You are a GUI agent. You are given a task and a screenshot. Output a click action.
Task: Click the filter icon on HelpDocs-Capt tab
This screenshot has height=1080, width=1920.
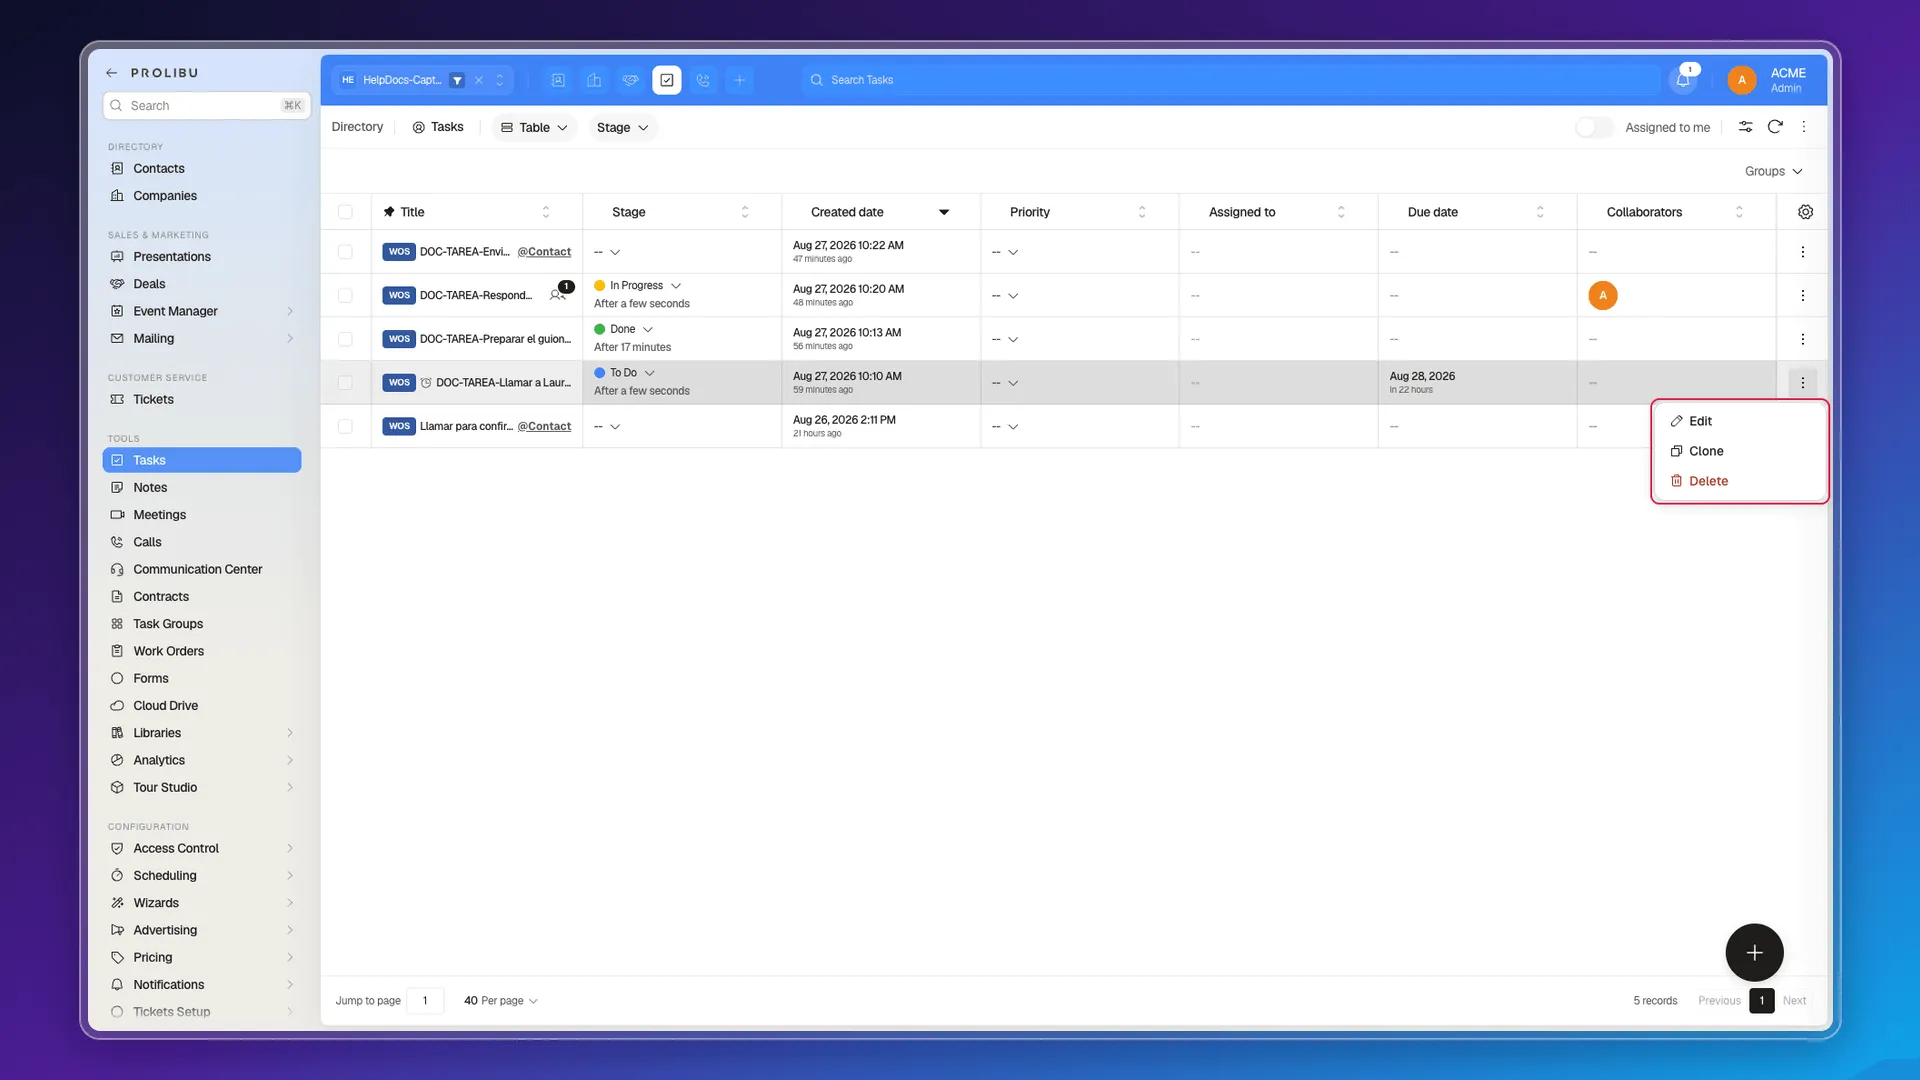tap(457, 80)
